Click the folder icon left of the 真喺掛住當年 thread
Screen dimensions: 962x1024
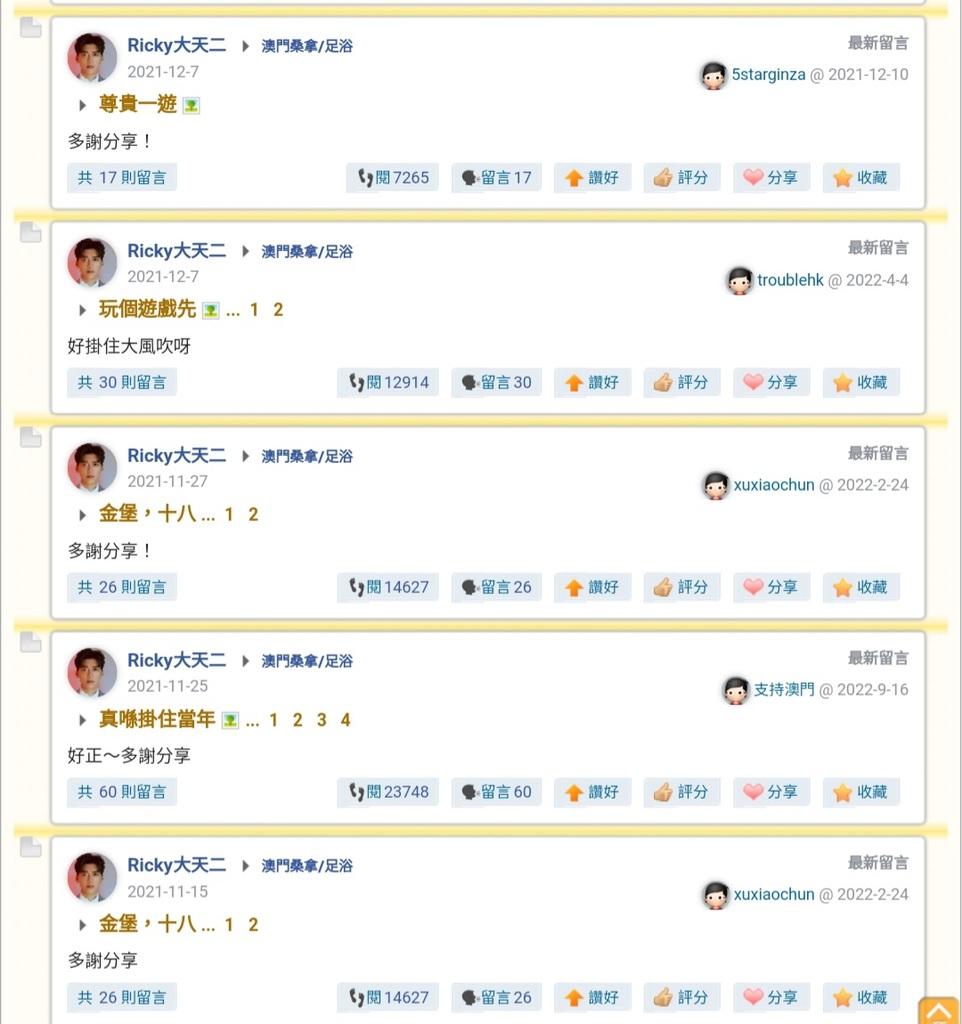pyautogui.click(x=31, y=642)
